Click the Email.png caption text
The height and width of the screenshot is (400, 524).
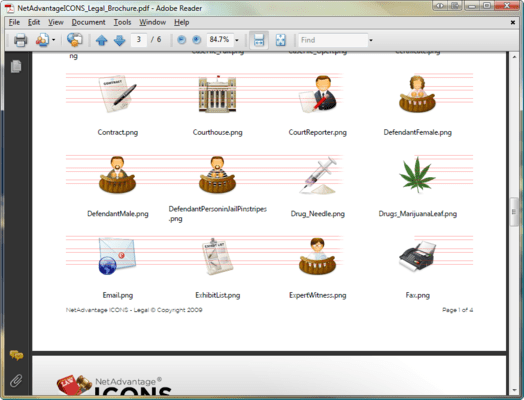pyautogui.click(x=118, y=295)
